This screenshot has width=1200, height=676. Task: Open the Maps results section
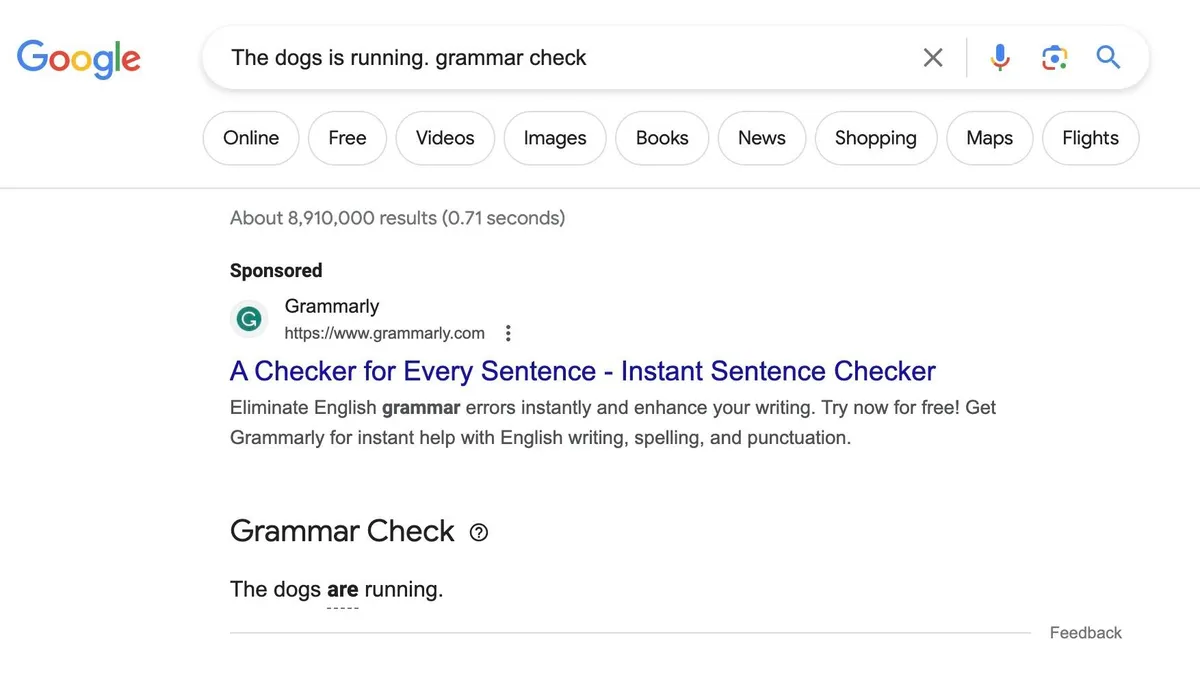[989, 138]
